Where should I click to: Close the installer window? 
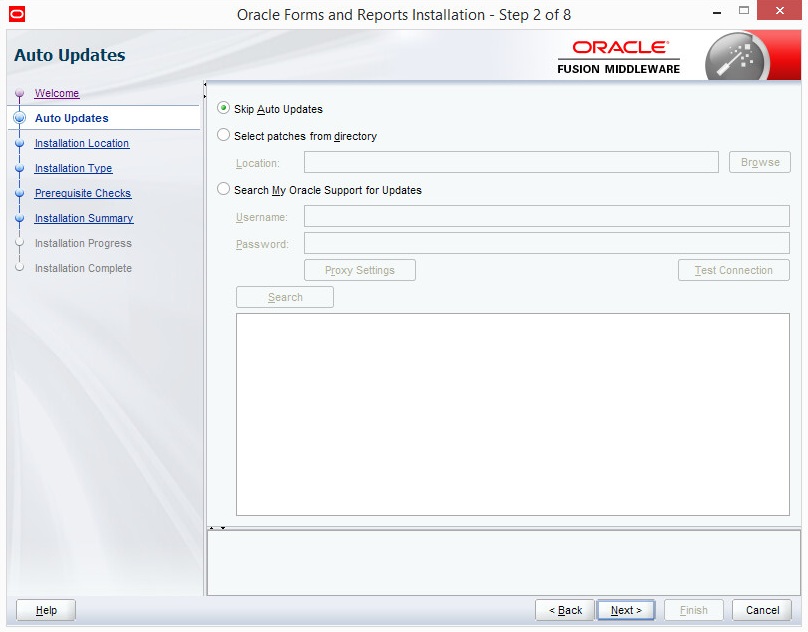point(779,10)
